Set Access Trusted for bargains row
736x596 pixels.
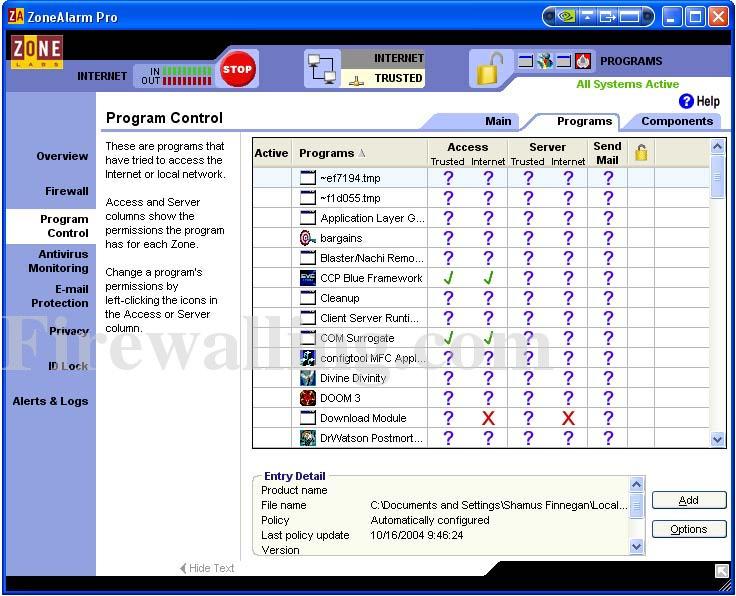click(448, 238)
